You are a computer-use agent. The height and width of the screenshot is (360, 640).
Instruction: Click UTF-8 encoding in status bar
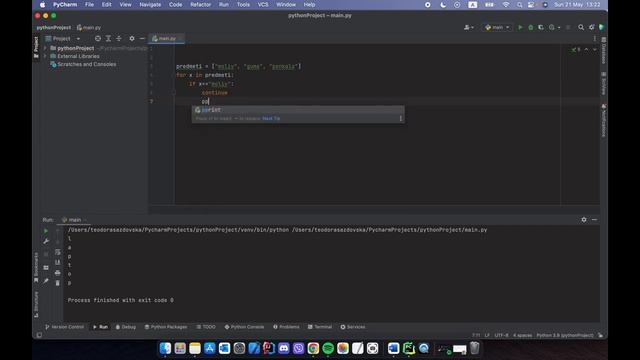501,335
